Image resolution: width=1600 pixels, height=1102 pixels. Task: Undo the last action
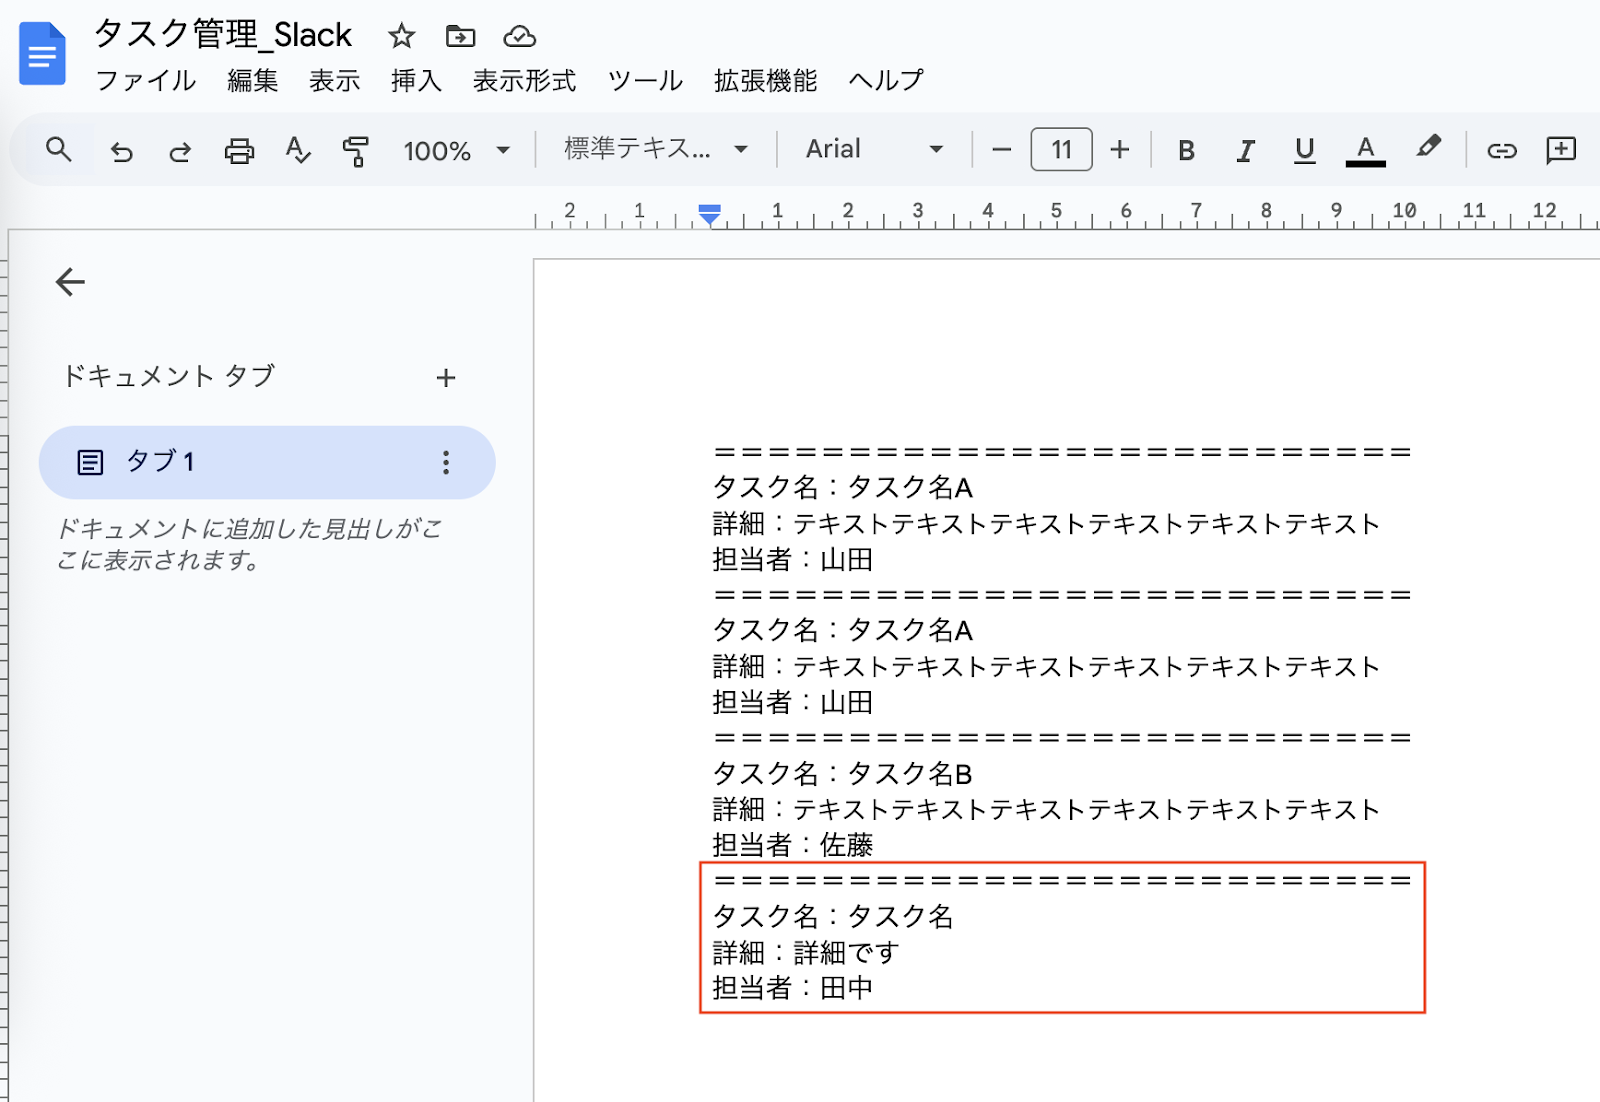tap(121, 151)
